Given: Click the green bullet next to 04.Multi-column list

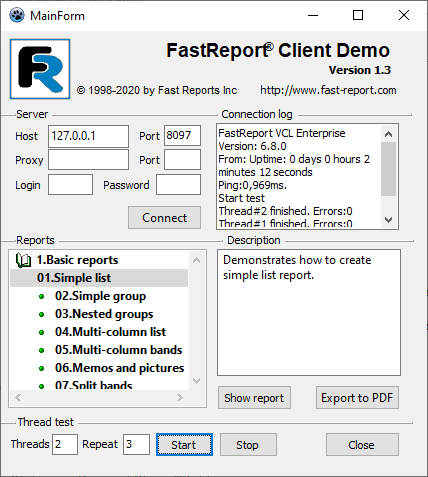Looking at the screenshot, I should click(x=41, y=332).
